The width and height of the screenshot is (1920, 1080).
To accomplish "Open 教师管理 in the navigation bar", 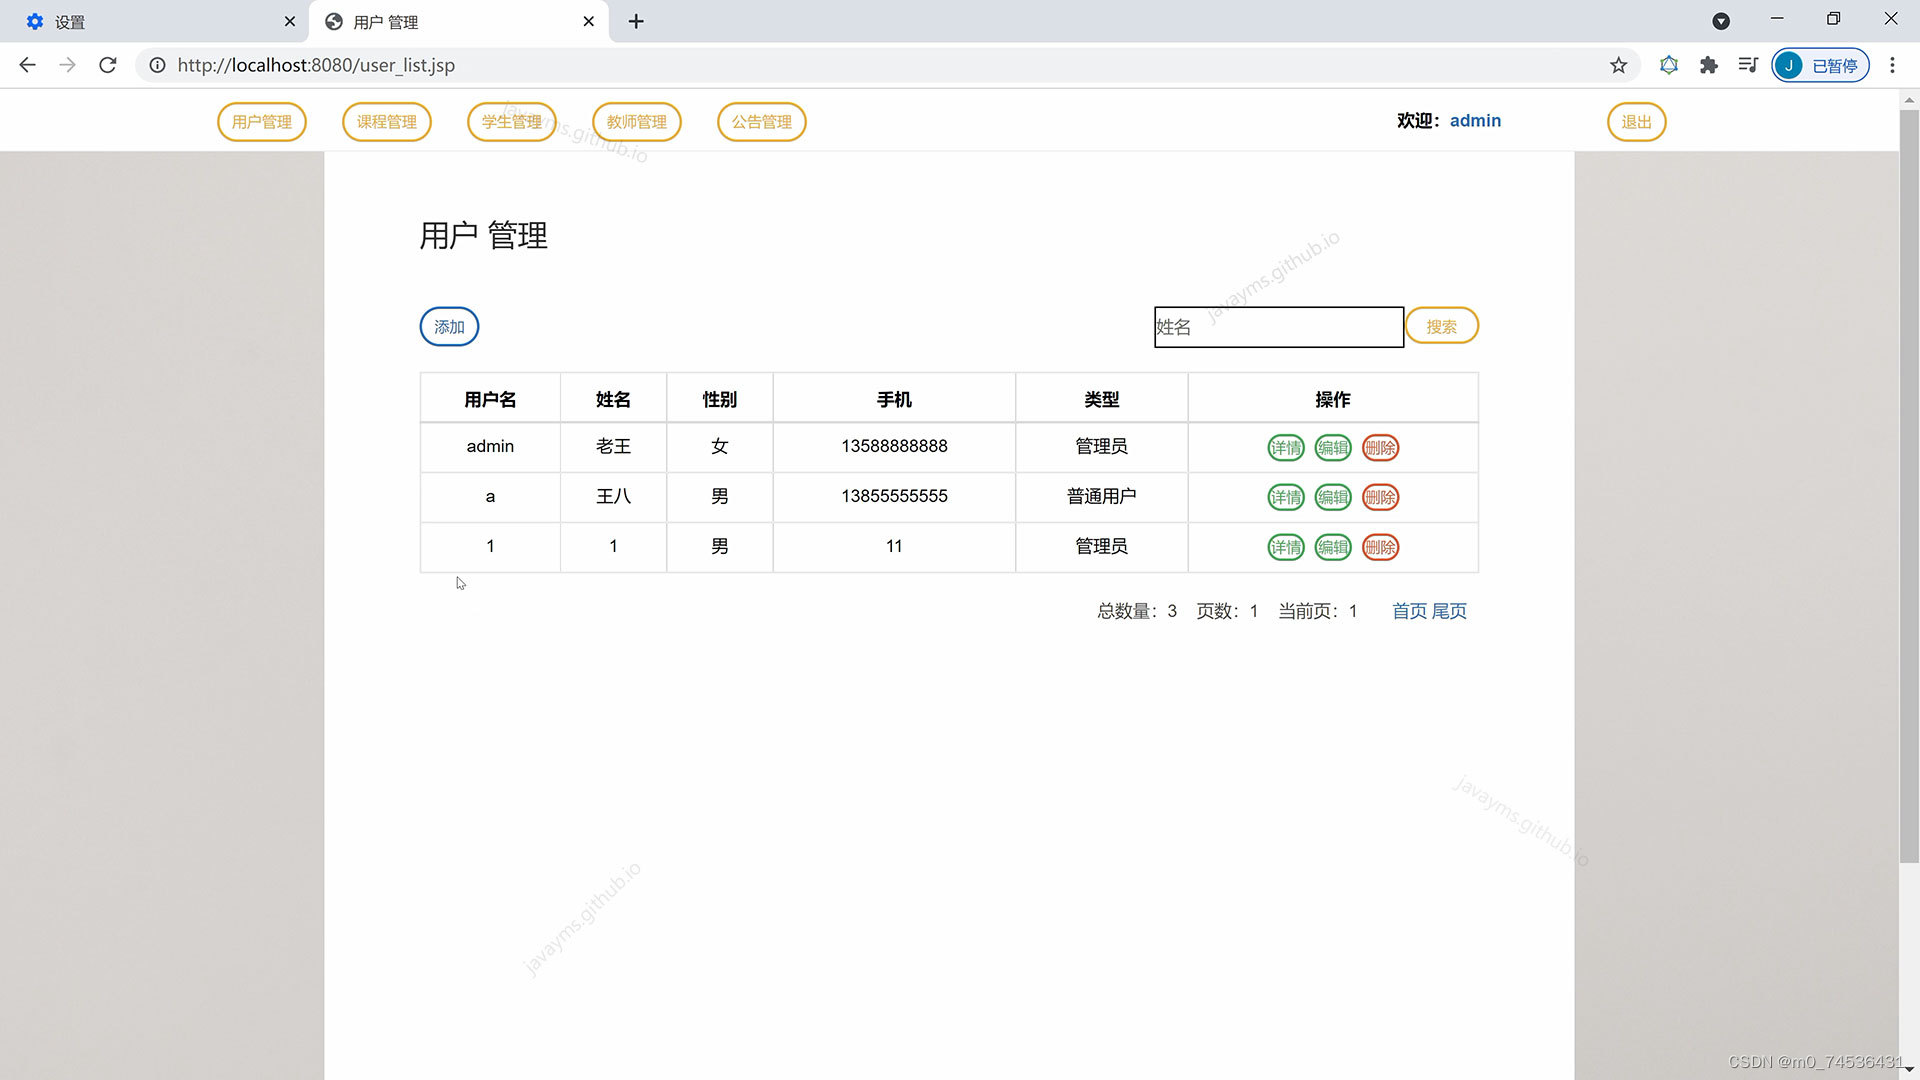I will 637,122.
